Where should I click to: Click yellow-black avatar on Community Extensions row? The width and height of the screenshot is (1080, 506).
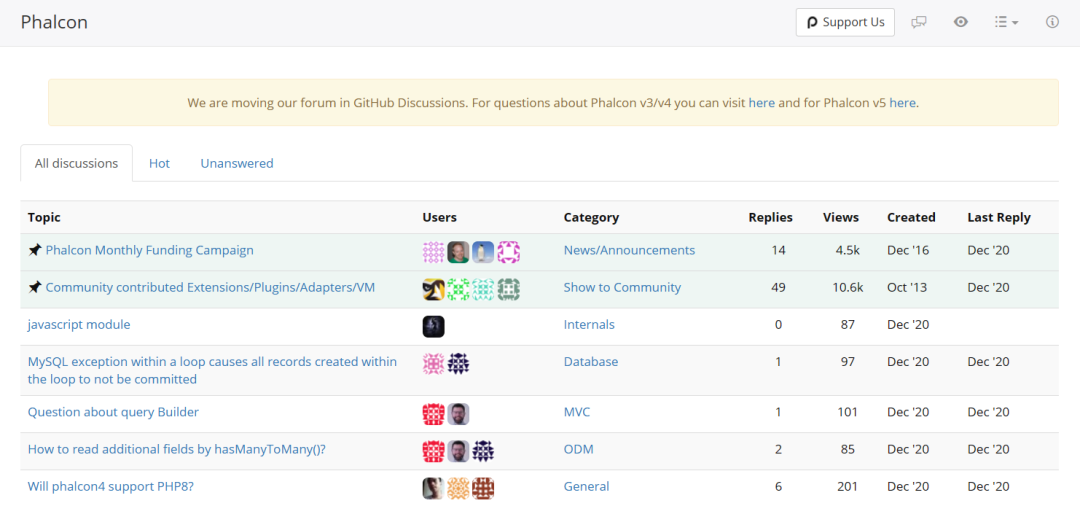pos(433,289)
